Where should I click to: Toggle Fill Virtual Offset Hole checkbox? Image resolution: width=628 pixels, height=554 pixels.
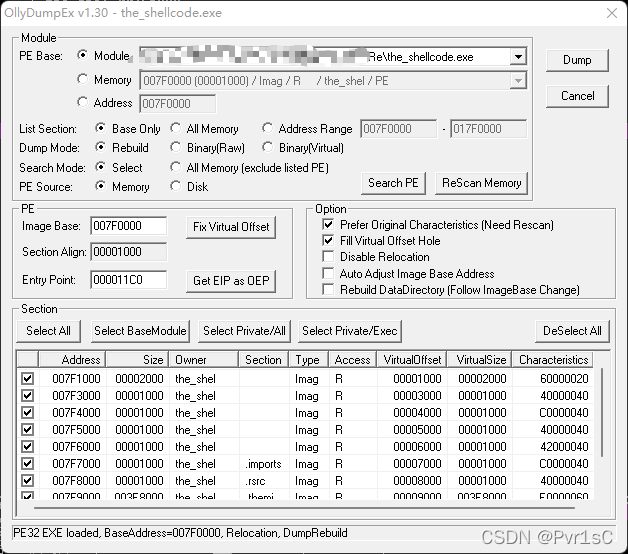click(x=328, y=240)
